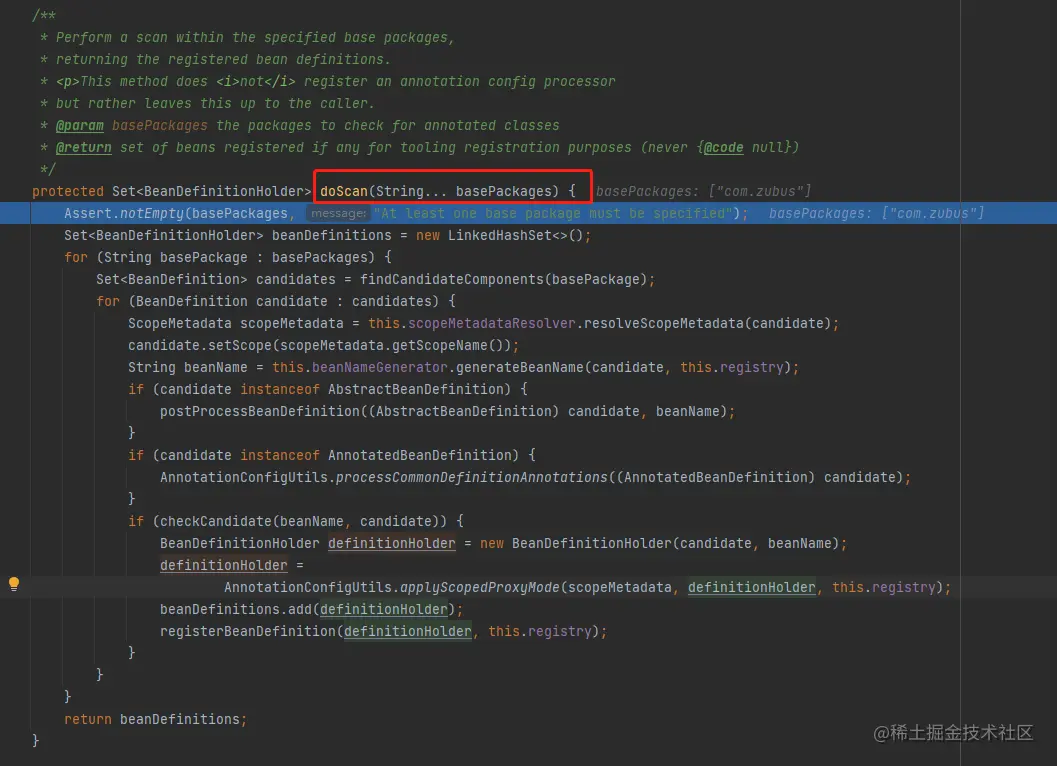Screen dimensions: 1057x766
Task: Click the 'message:' parameter hint label
Action: point(338,213)
